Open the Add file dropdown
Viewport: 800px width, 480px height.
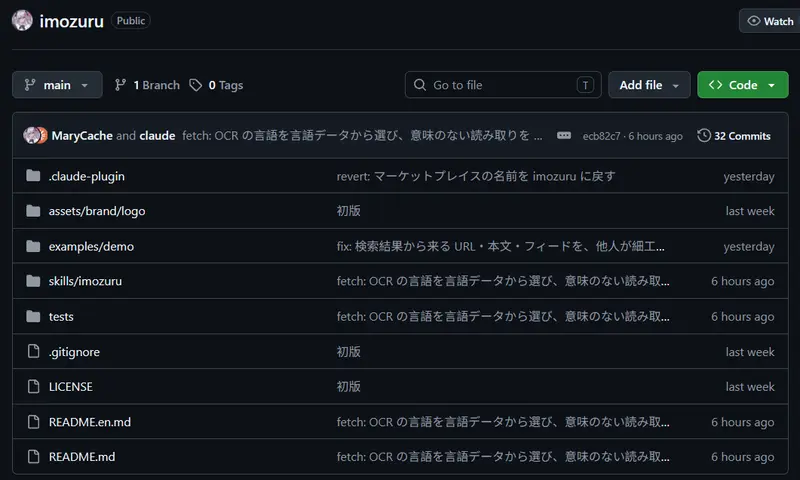point(649,85)
